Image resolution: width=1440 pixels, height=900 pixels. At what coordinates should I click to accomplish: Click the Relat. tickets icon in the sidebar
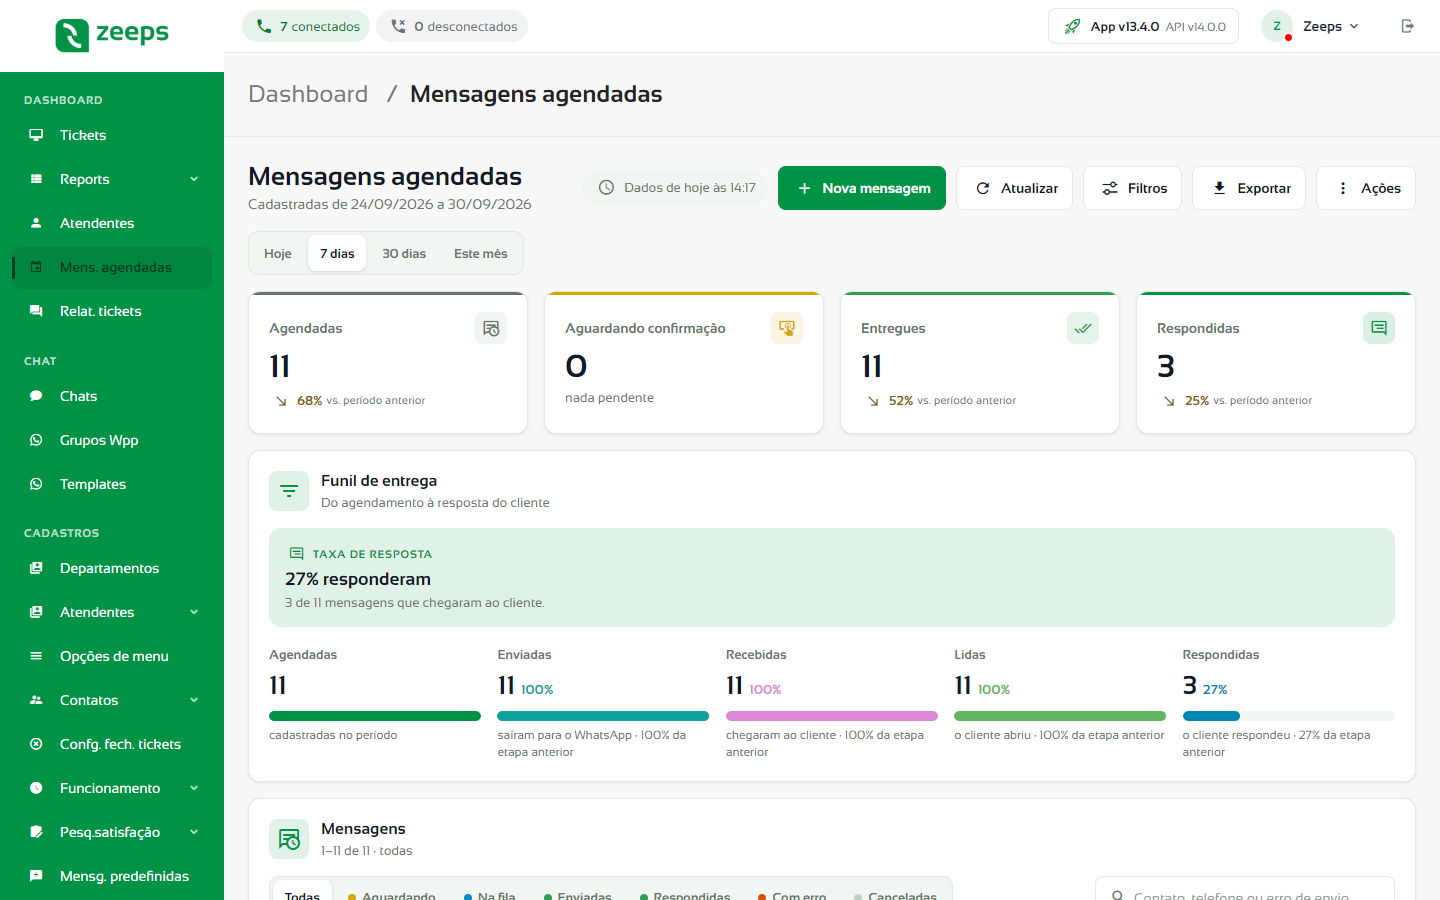(x=36, y=311)
